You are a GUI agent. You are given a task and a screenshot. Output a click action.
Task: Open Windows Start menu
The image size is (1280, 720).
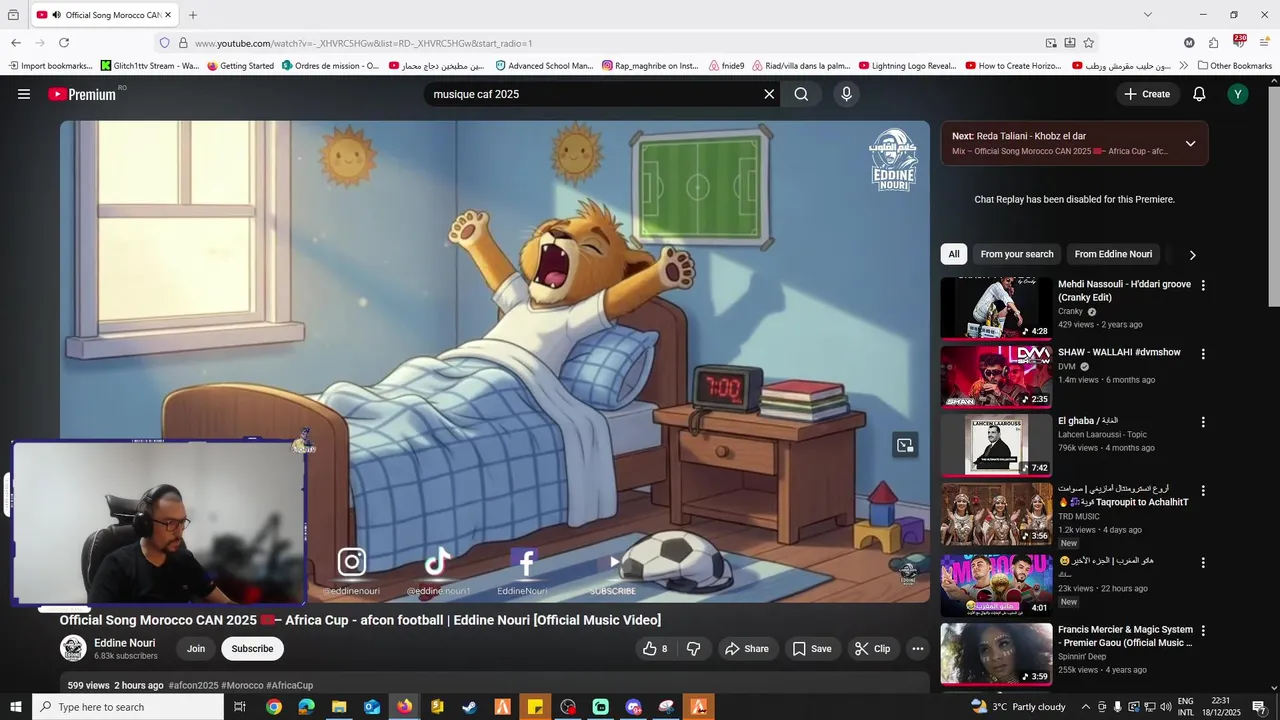pyautogui.click(x=16, y=707)
